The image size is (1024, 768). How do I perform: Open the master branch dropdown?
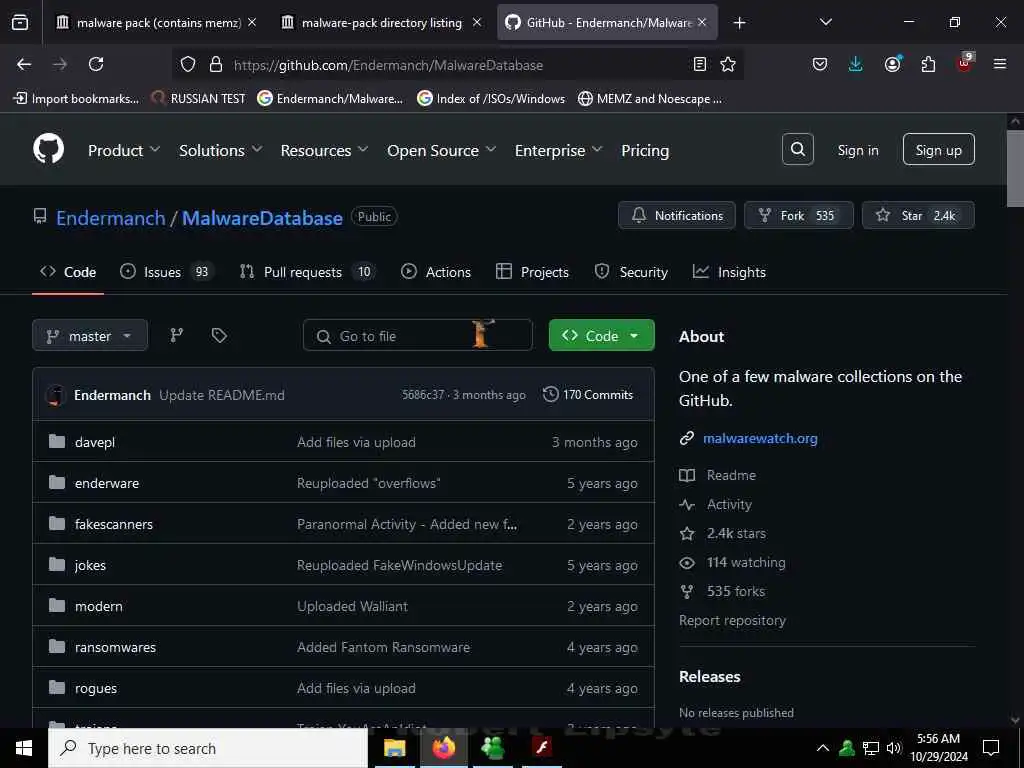(90, 336)
